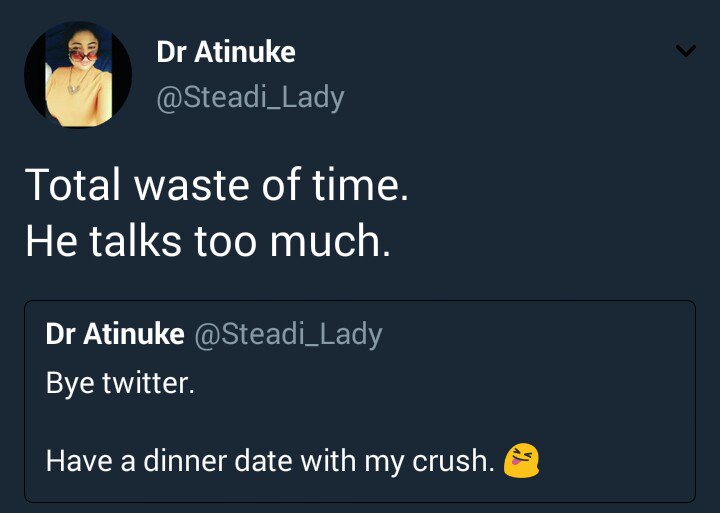The height and width of the screenshot is (513, 720).
Task: Click the "Have a dinner date" sentence
Action: point(270,462)
